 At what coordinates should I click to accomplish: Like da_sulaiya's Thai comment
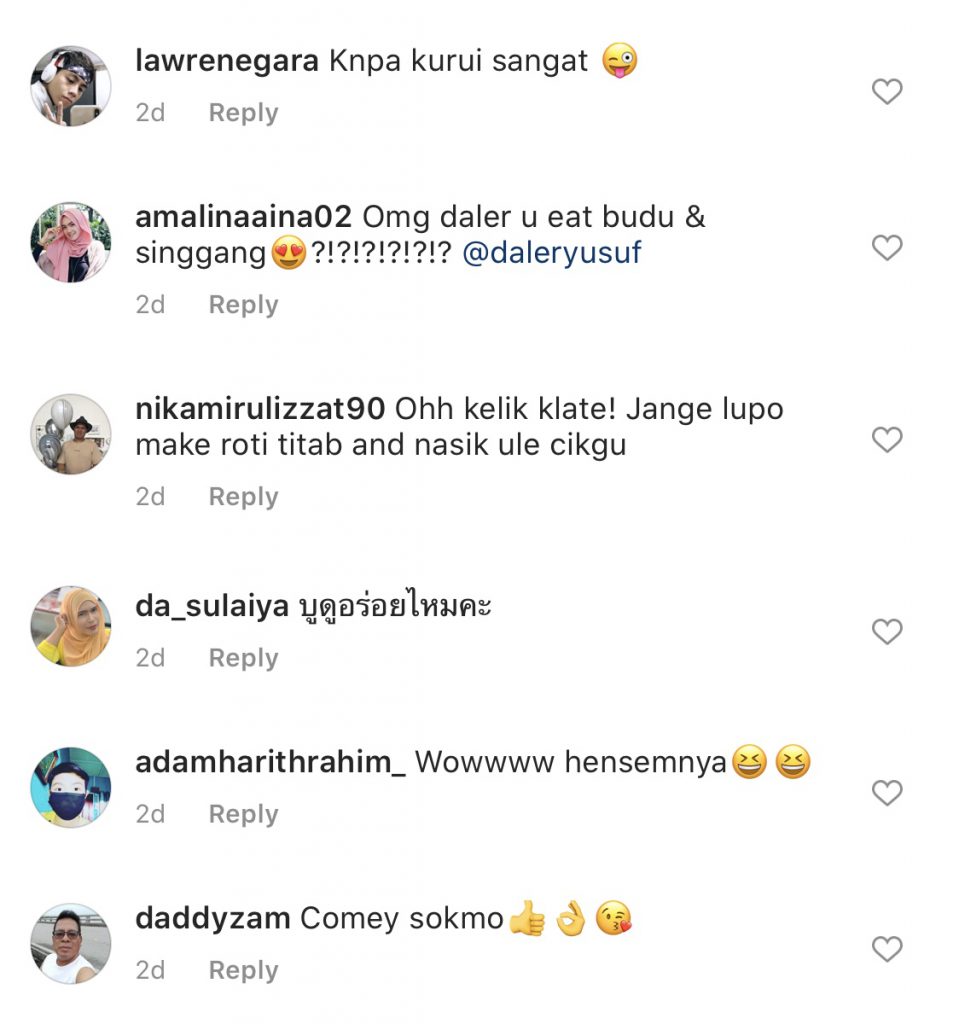(x=886, y=632)
